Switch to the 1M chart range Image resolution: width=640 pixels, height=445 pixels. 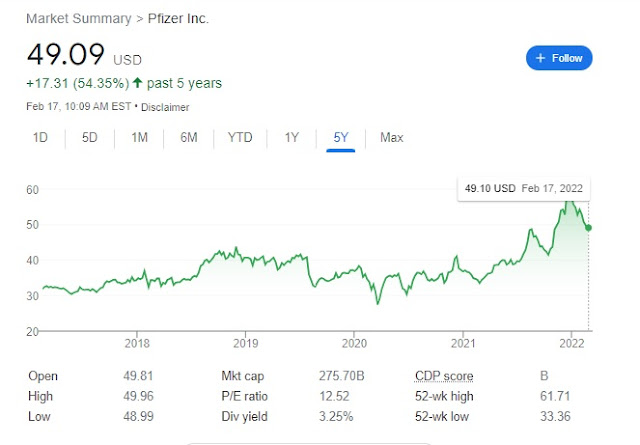(x=139, y=138)
